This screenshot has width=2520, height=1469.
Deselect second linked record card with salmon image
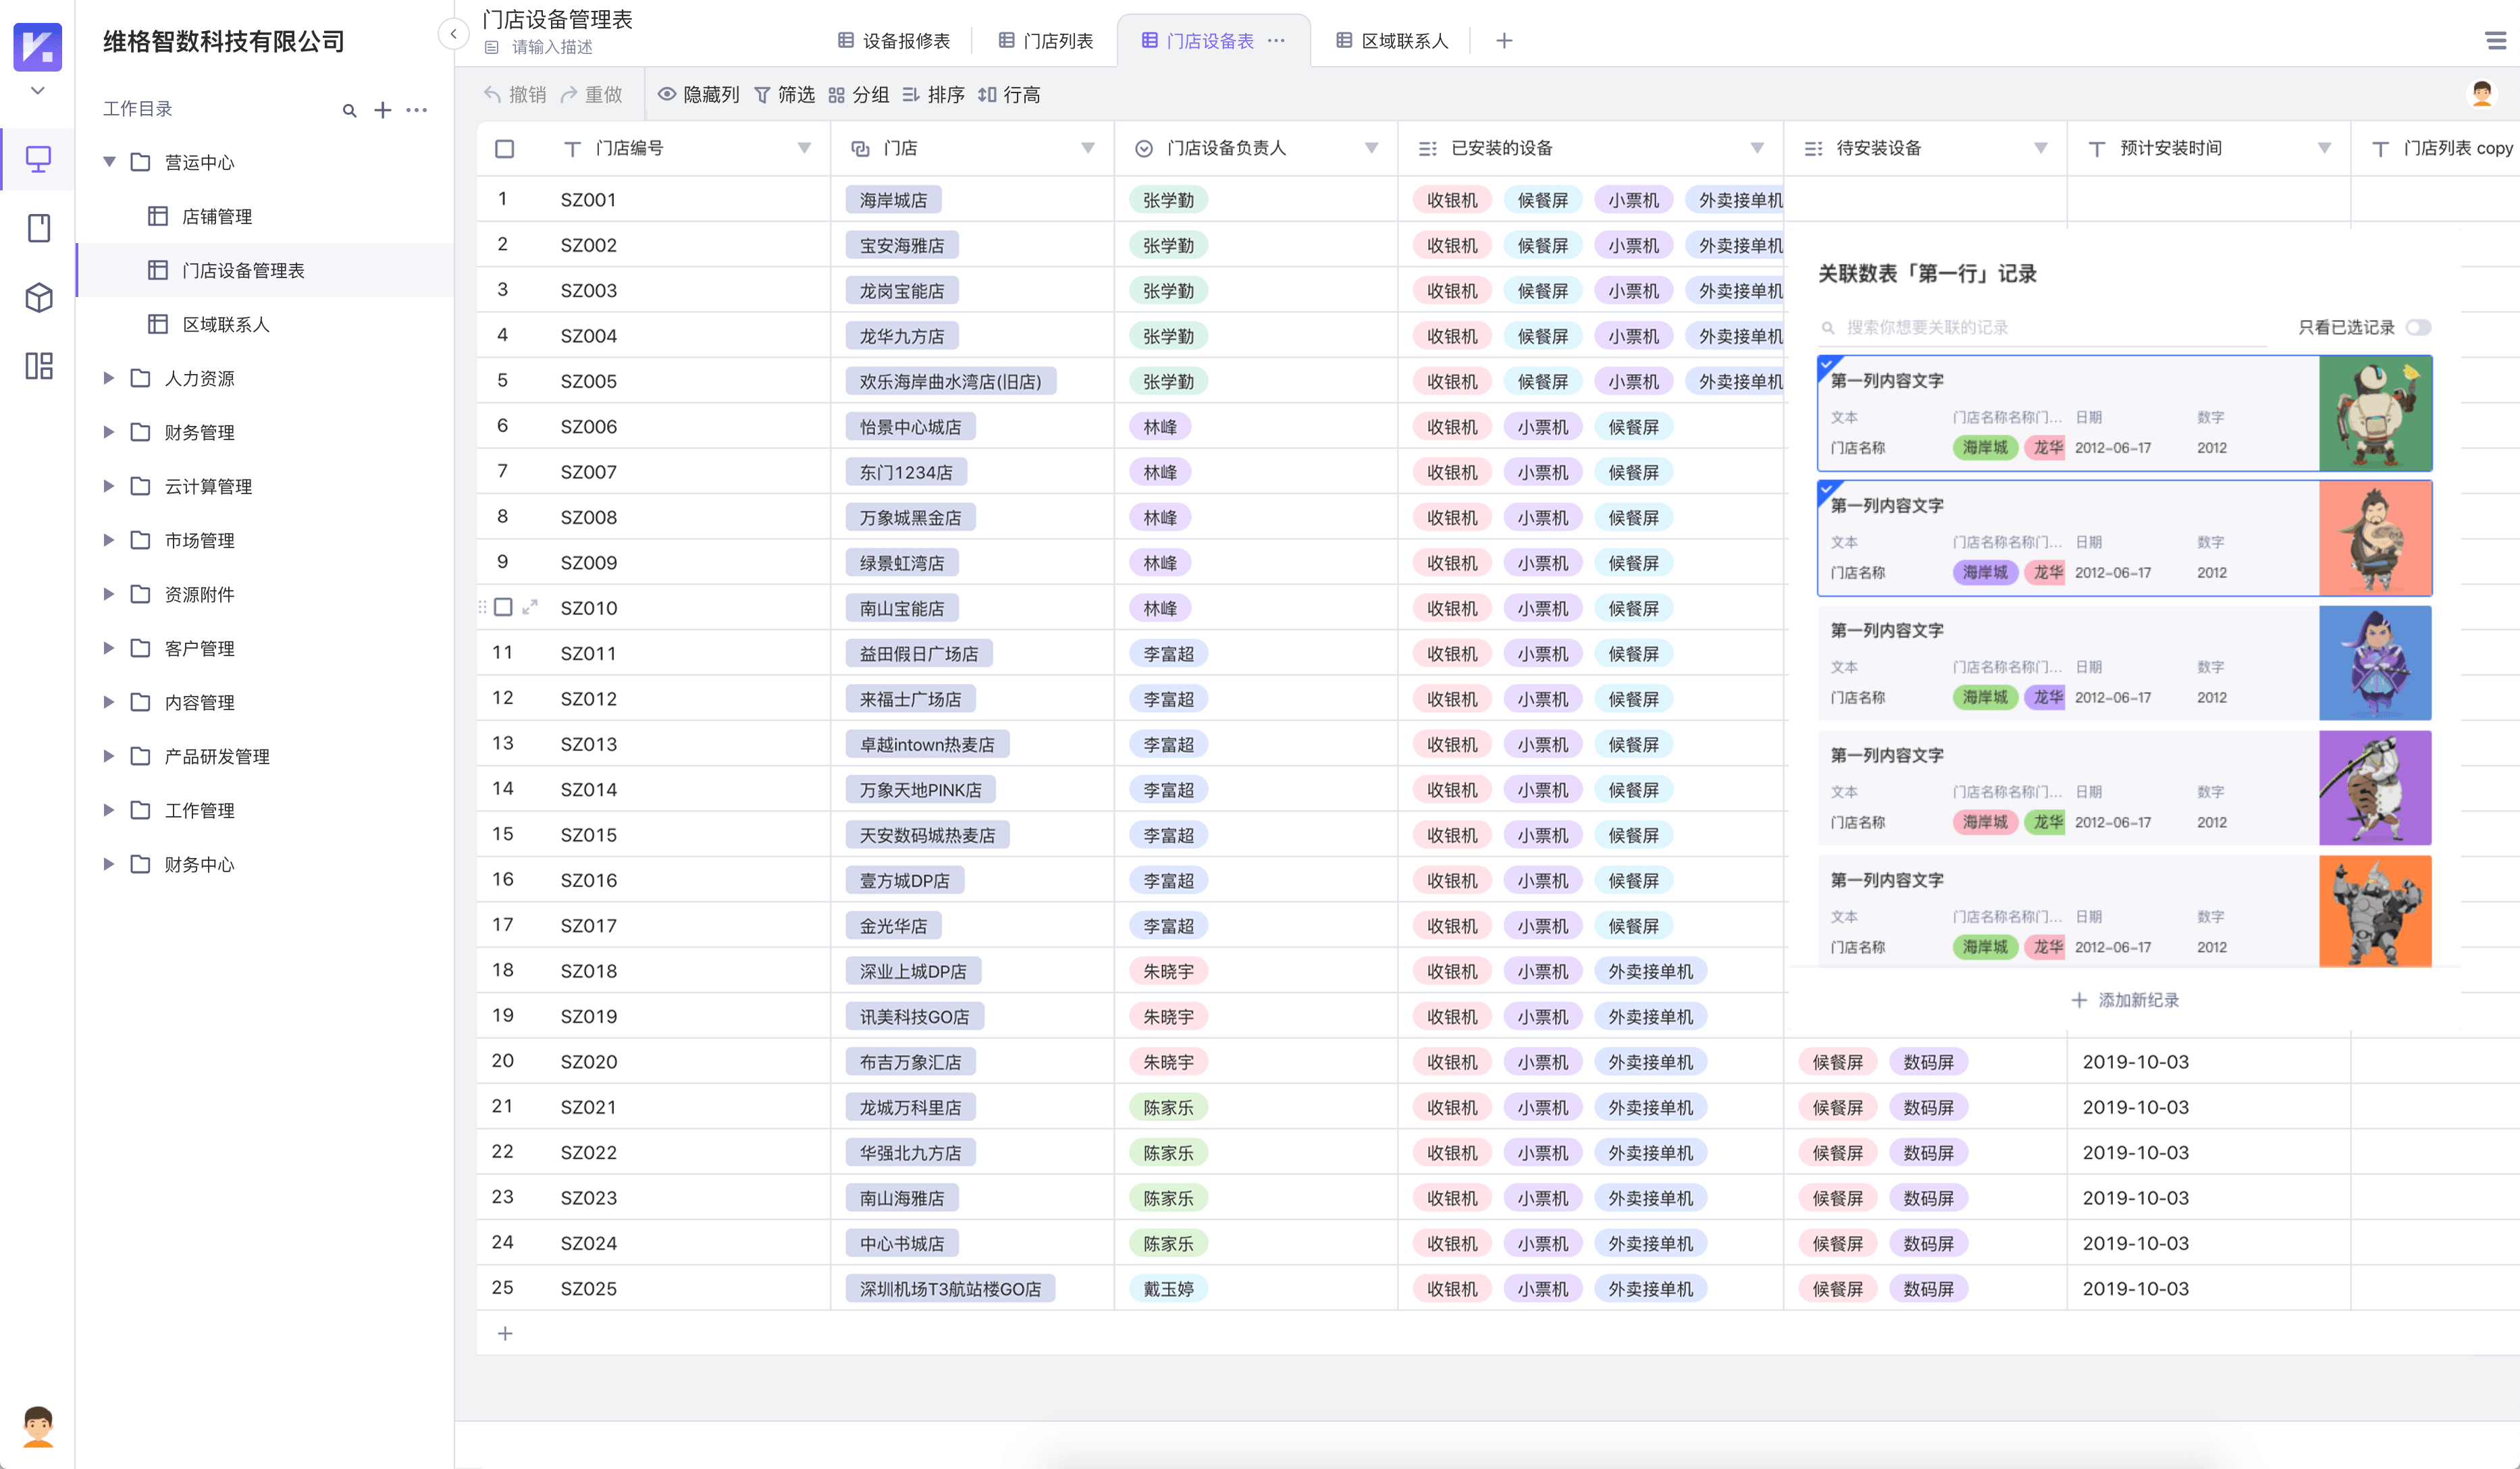pyautogui.click(x=2124, y=538)
